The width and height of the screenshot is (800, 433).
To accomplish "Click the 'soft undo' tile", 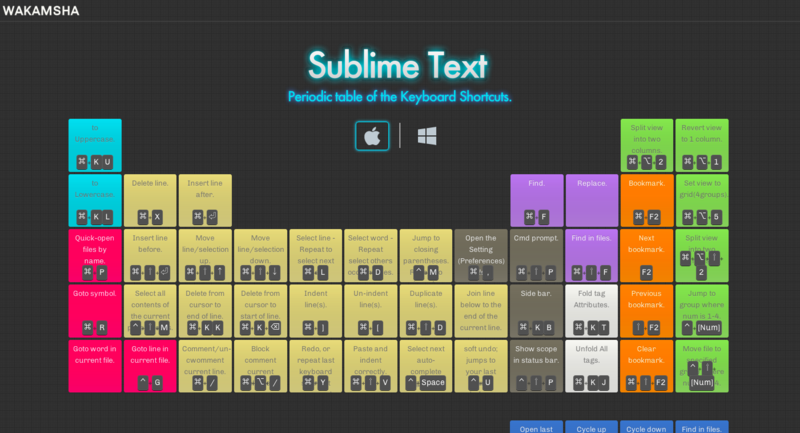I will tap(481, 366).
